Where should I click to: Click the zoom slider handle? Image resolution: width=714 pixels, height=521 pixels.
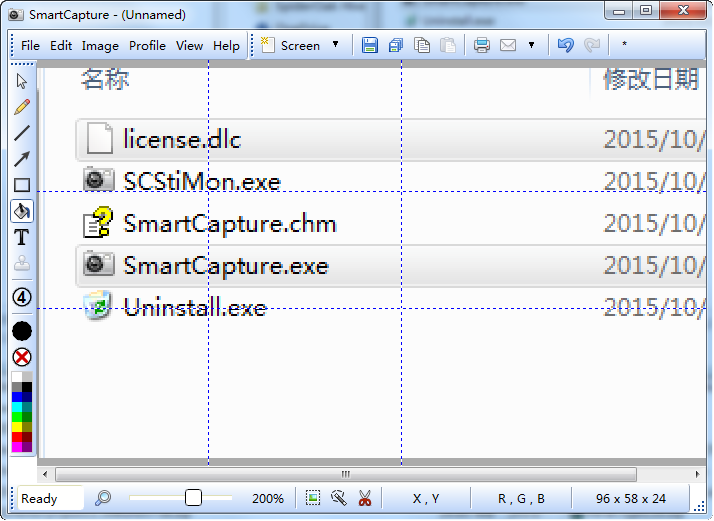tap(194, 498)
